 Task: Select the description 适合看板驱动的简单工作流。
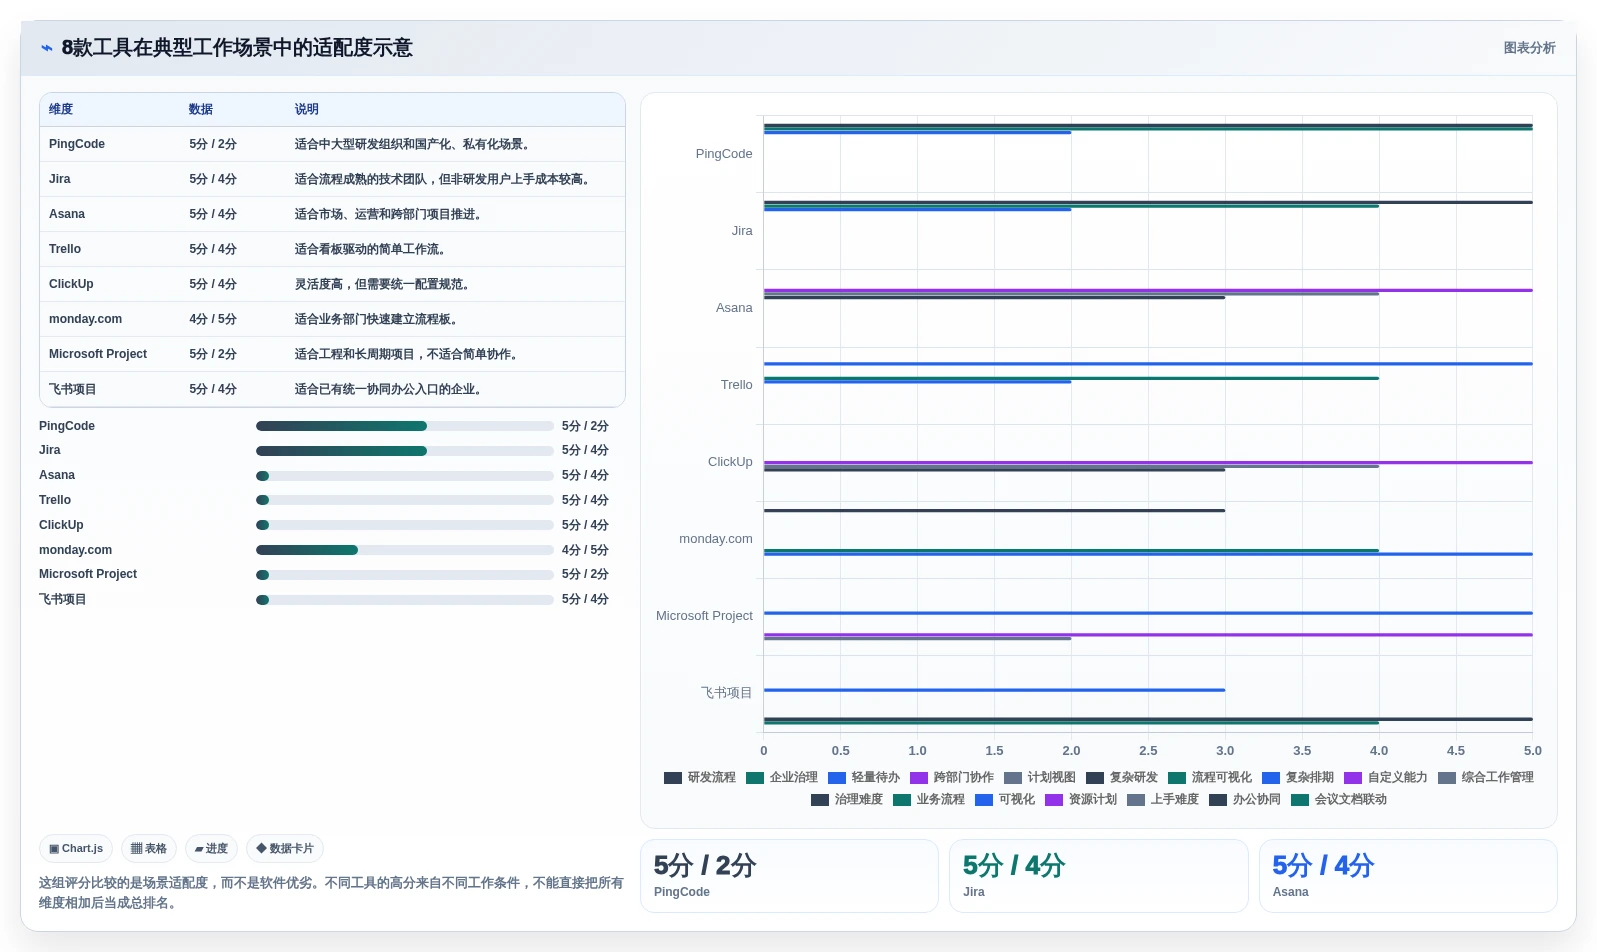point(372,249)
